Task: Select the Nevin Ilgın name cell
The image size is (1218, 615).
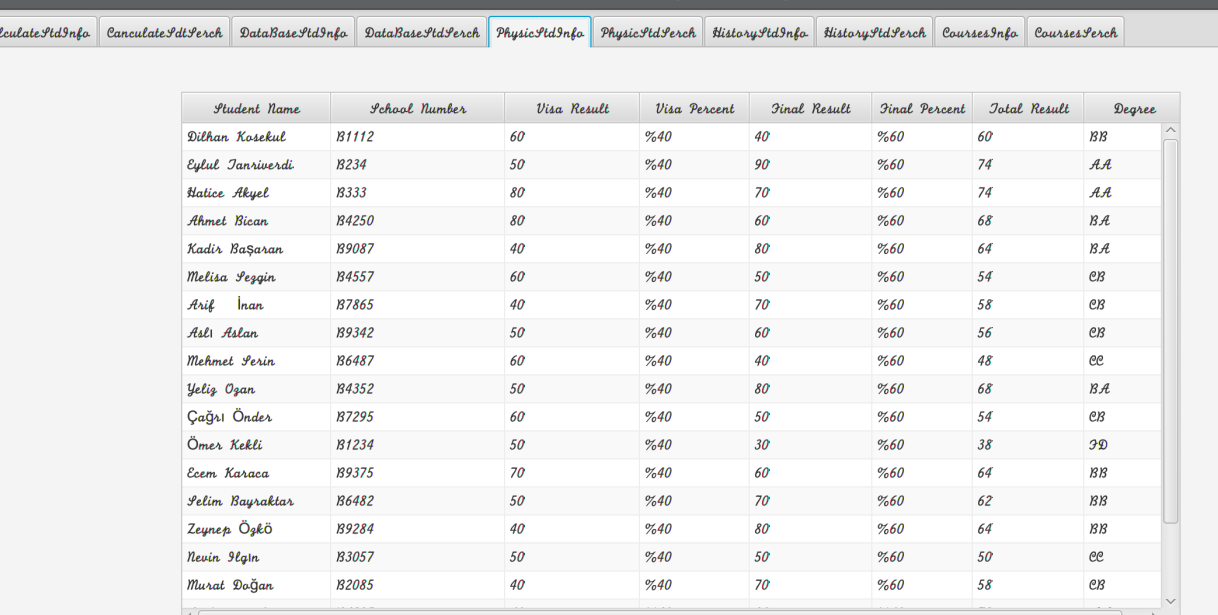Action: pos(256,557)
